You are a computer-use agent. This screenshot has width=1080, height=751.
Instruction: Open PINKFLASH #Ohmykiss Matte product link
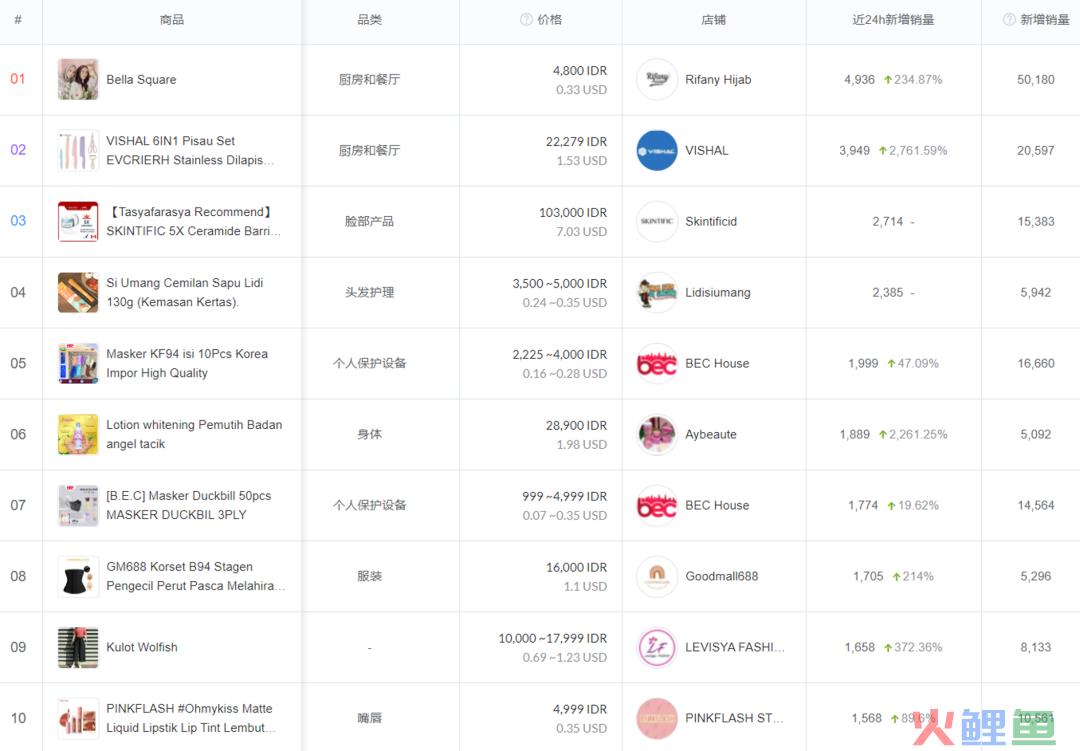tap(191, 718)
